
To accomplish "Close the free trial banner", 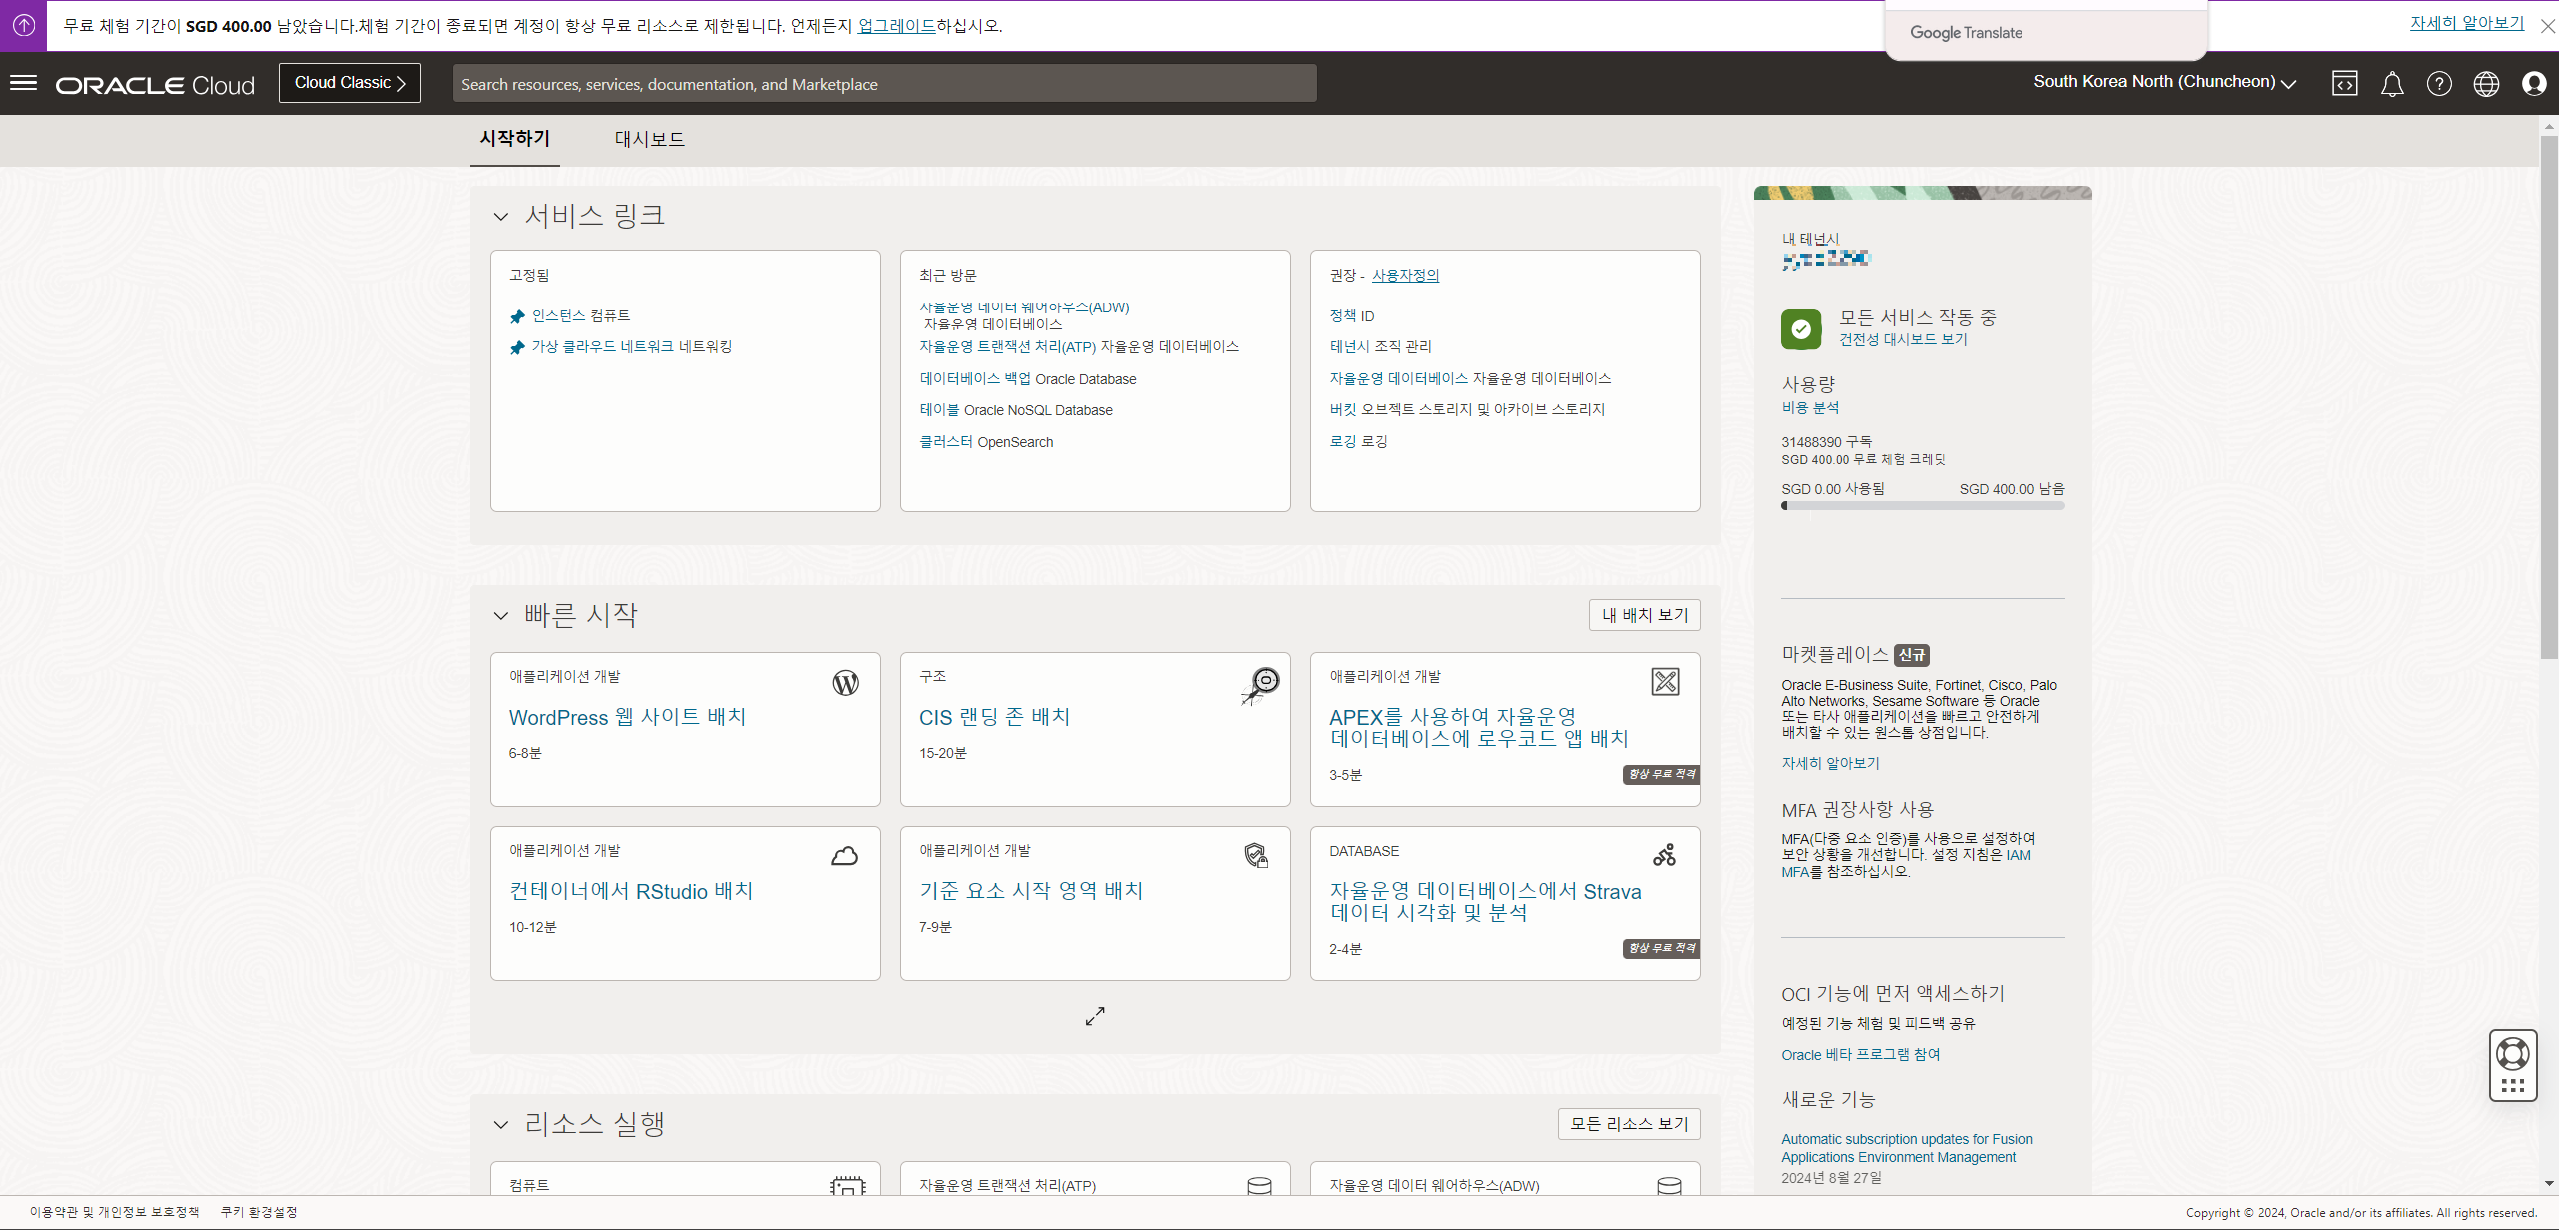I will [2548, 27].
